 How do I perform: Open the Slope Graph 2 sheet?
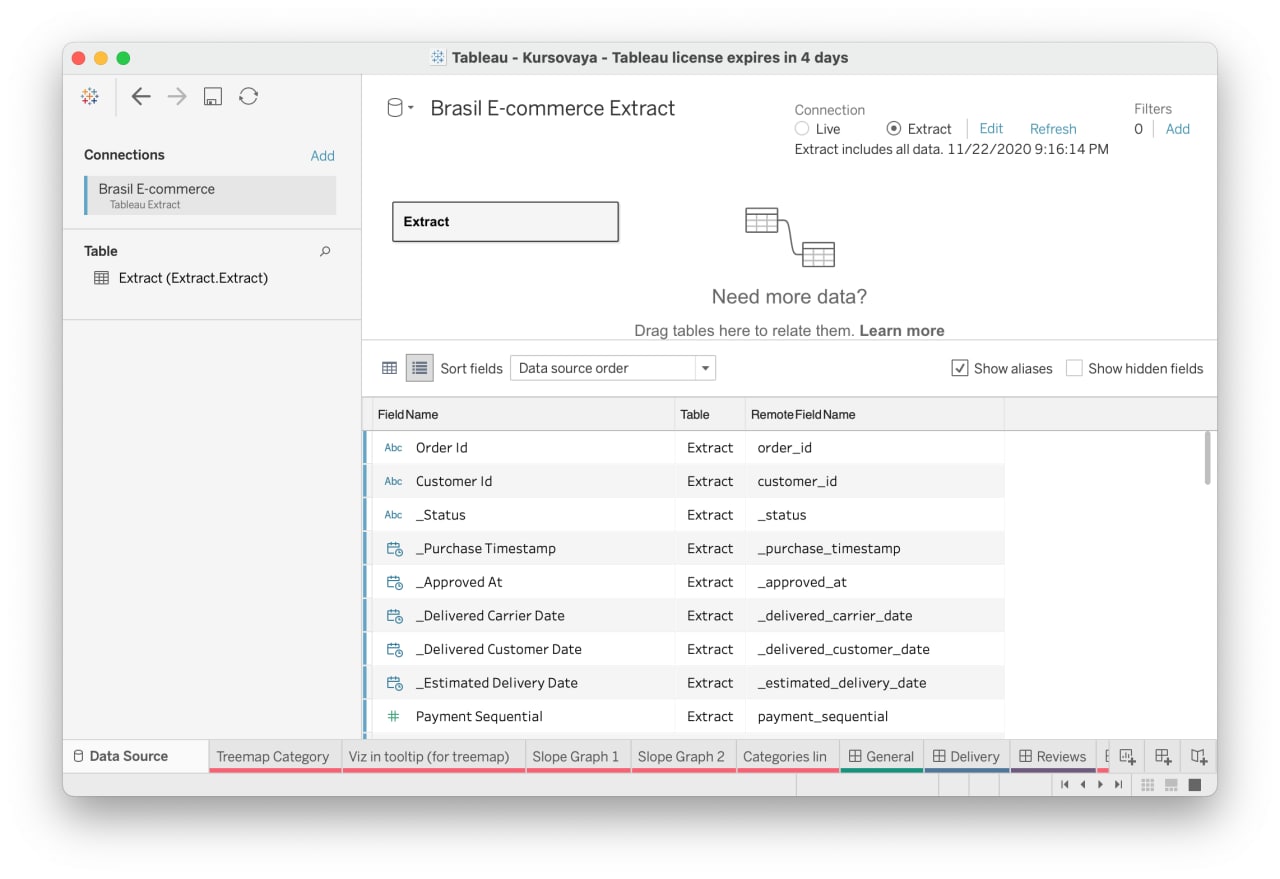682,757
